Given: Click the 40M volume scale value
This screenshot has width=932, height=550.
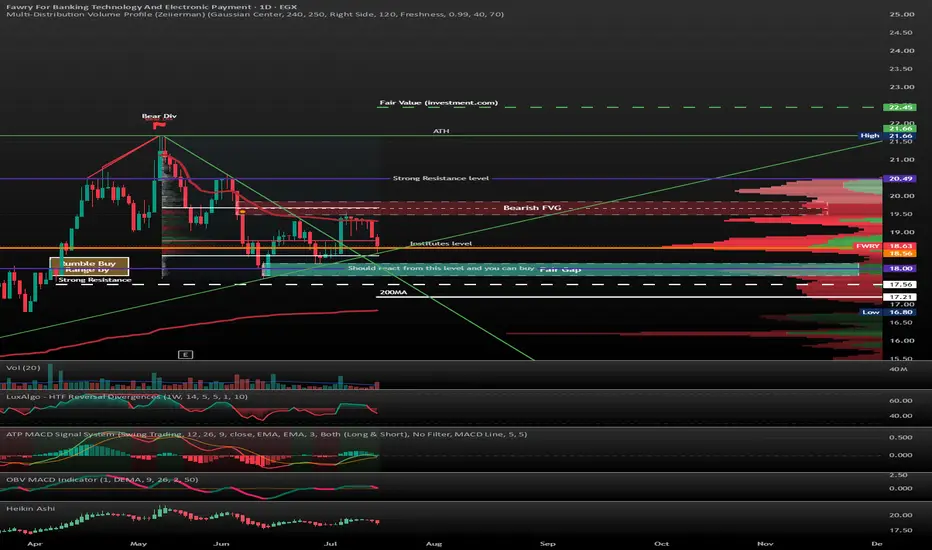Looking at the screenshot, I should tap(898, 369).
